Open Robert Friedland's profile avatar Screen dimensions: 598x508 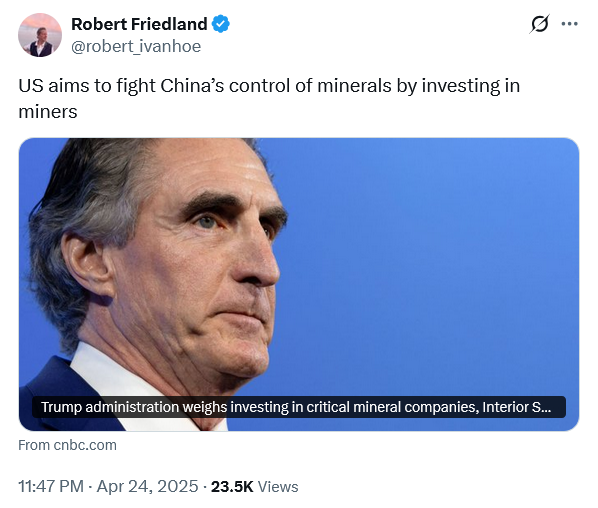40,35
